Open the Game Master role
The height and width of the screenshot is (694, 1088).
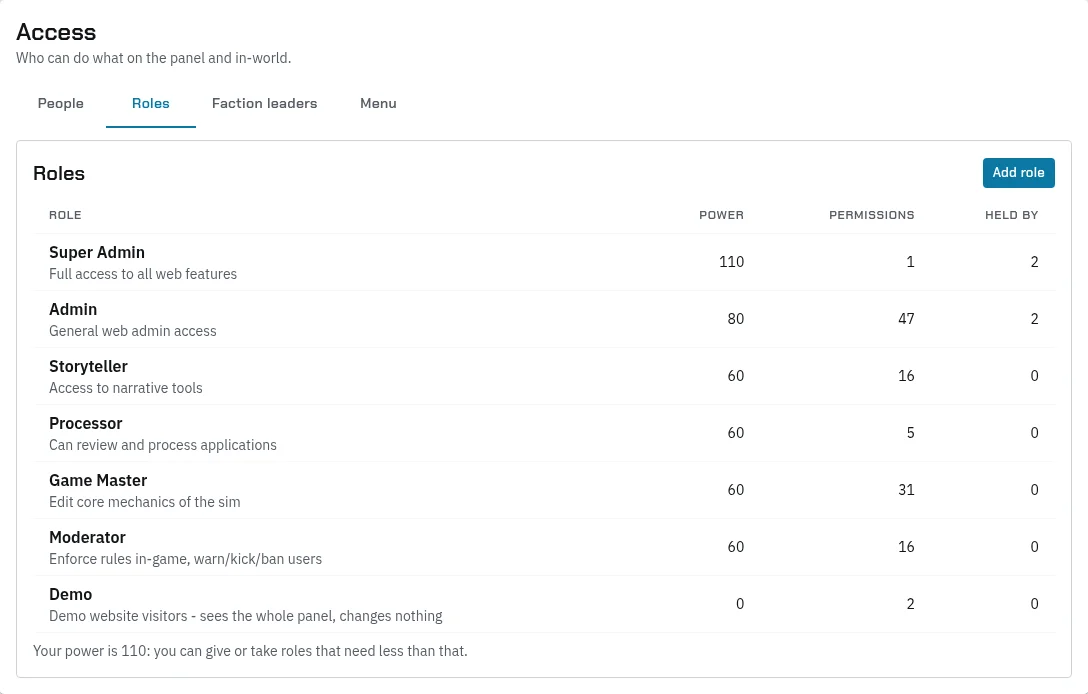[545, 490]
